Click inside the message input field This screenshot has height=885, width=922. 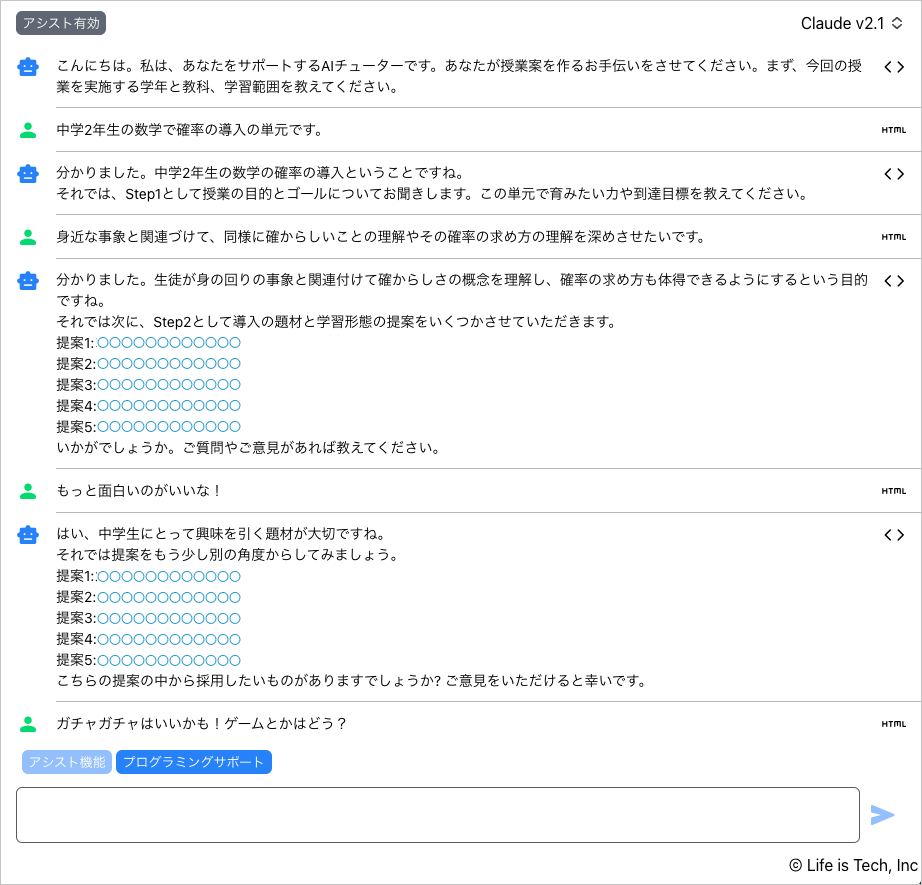click(437, 814)
